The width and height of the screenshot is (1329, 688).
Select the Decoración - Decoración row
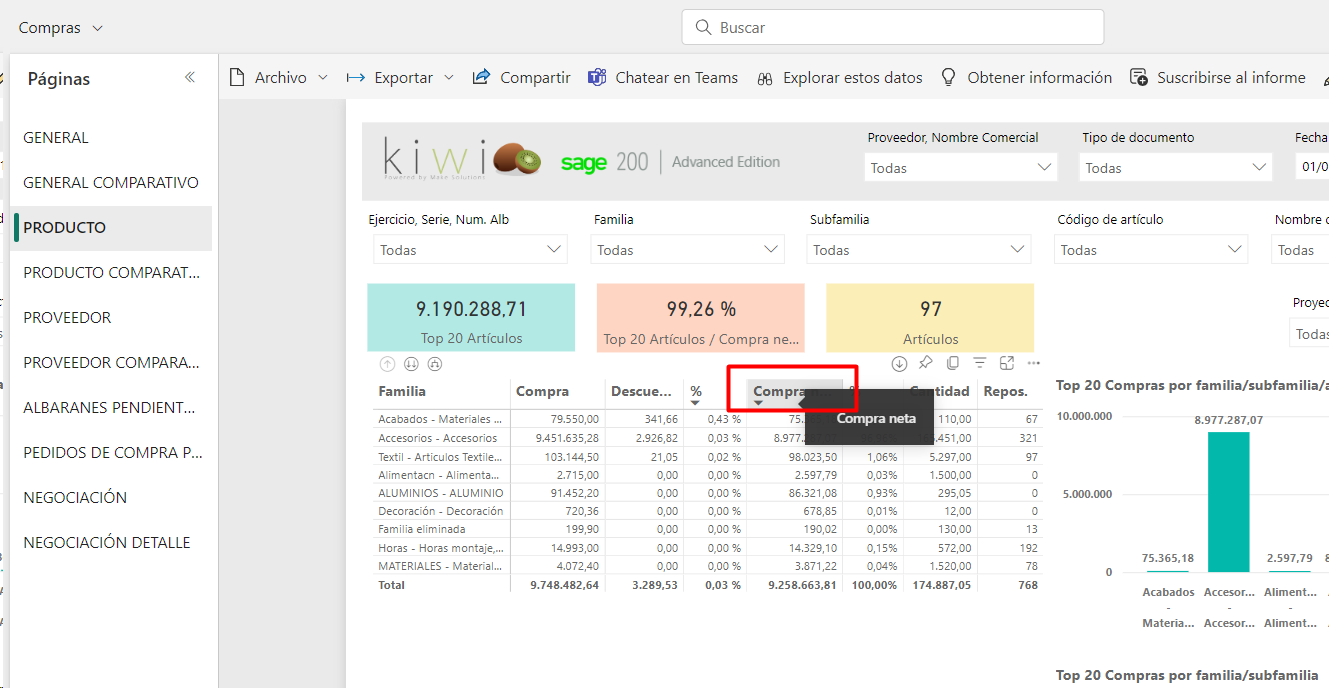[x=708, y=511]
